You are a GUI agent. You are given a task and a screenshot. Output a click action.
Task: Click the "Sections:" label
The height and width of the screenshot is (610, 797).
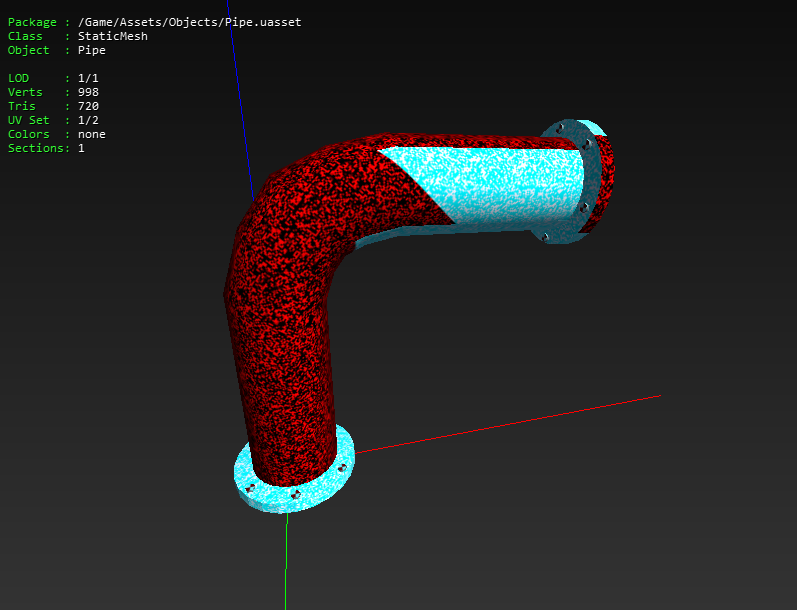39,148
